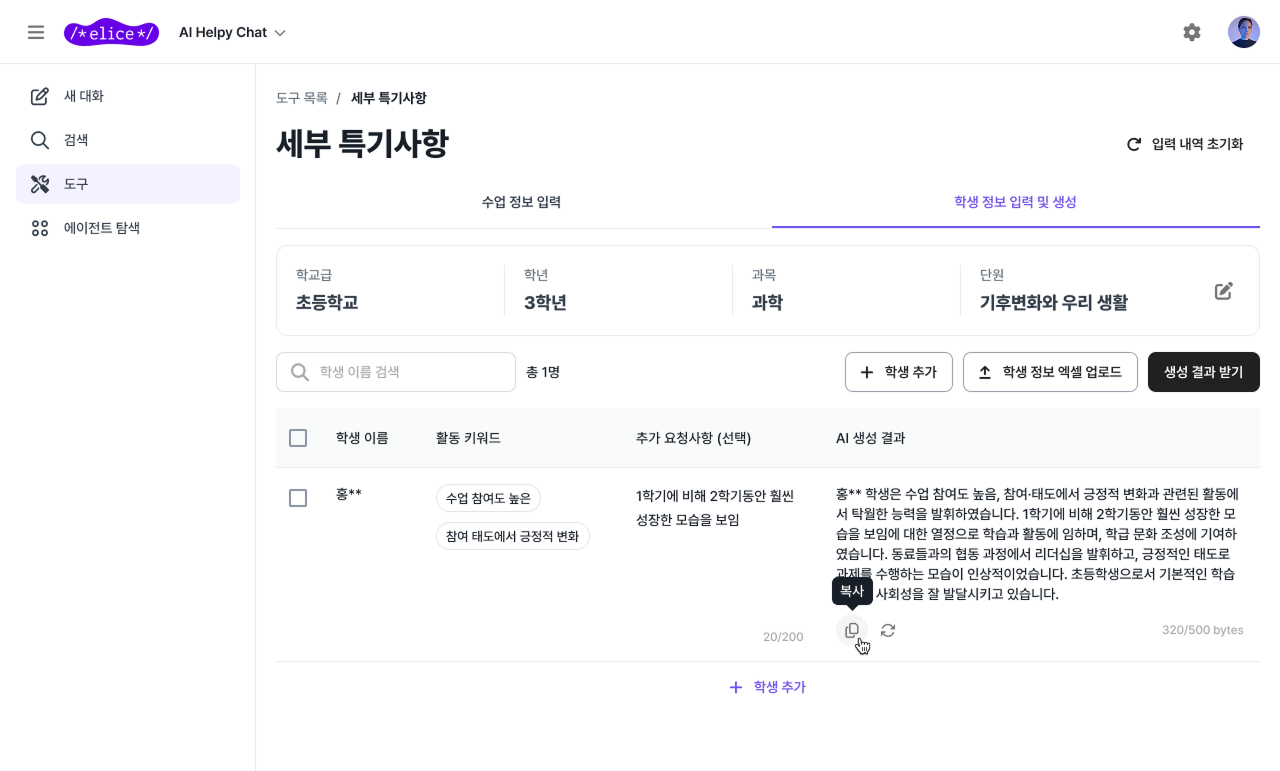Copy the AI generated result for 홍**
This screenshot has width=1280, height=771.
coord(851,630)
